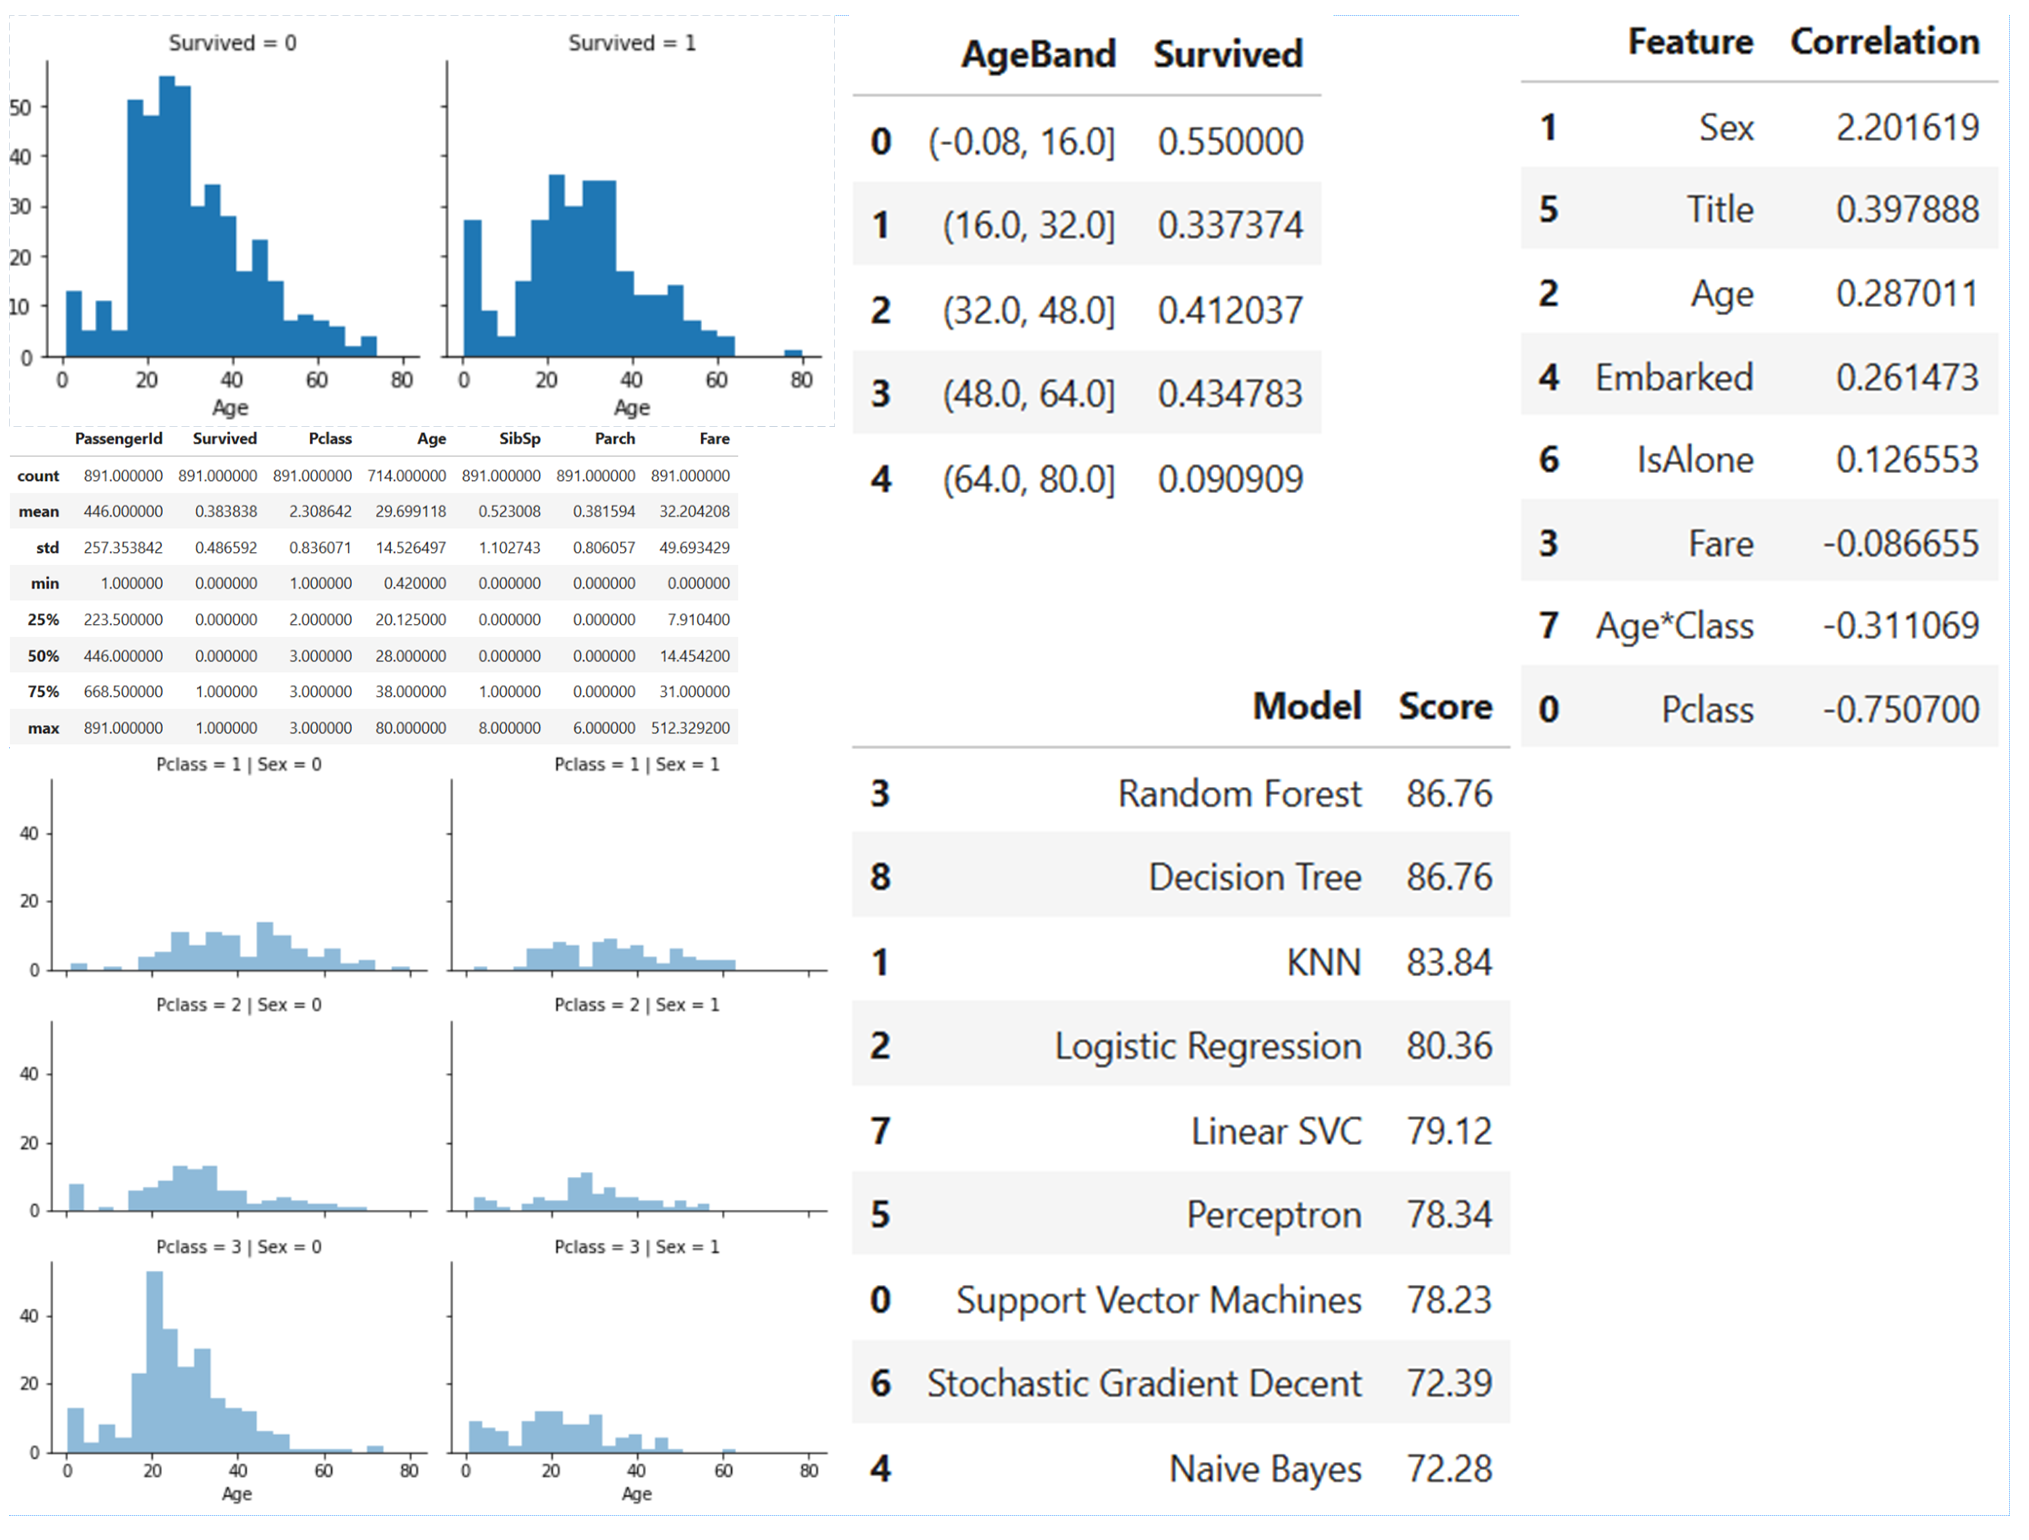Screen dimensions: 2029x1540
Task: Click the correlation value 2.201619
Action: 1907,127
